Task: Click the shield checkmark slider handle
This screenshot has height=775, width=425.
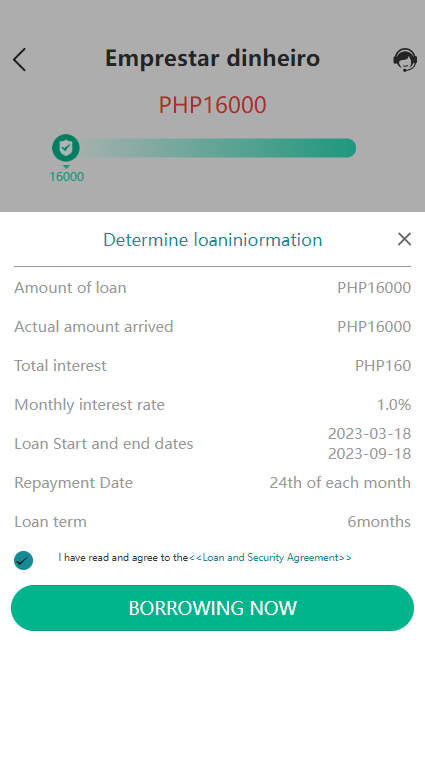Action: click(66, 148)
